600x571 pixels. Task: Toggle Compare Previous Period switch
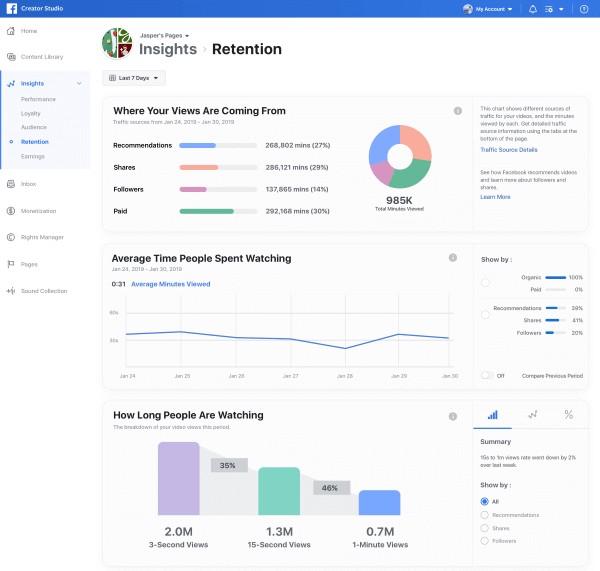coord(487,376)
